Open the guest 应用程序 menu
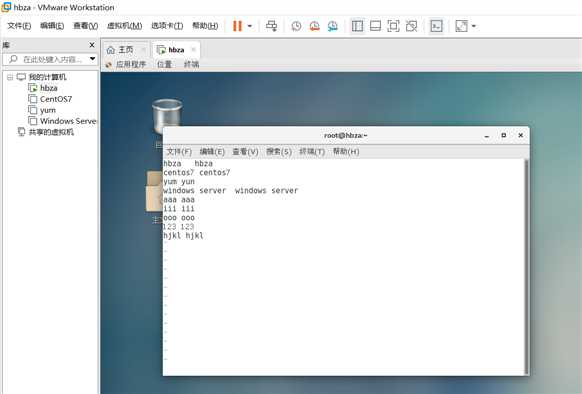Screen dimensions: 582x394 131,64
